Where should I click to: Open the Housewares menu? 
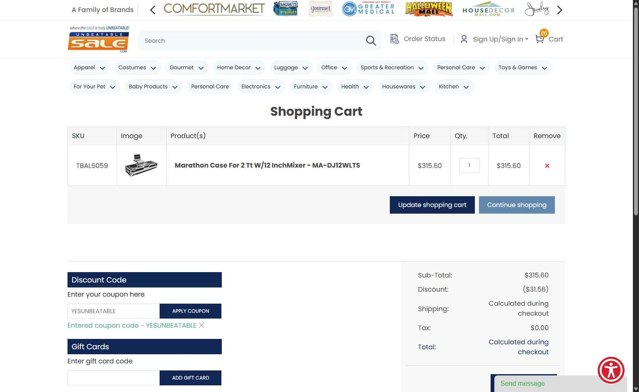[403, 87]
